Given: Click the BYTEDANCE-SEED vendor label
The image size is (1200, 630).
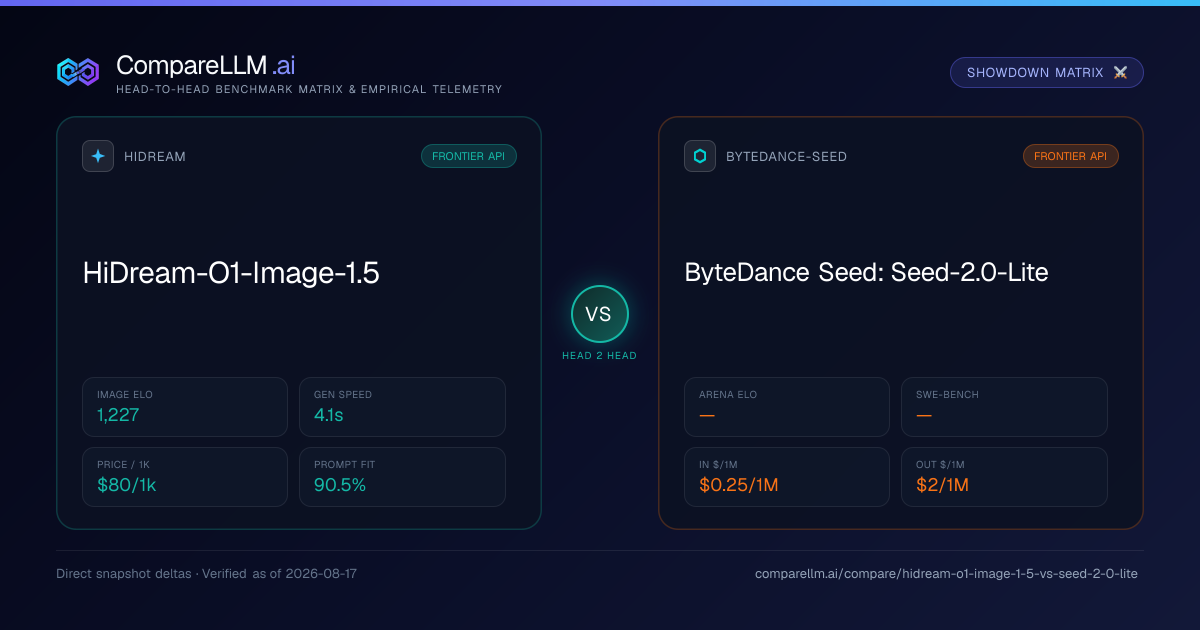Looking at the screenshot, I should (787, 157).
